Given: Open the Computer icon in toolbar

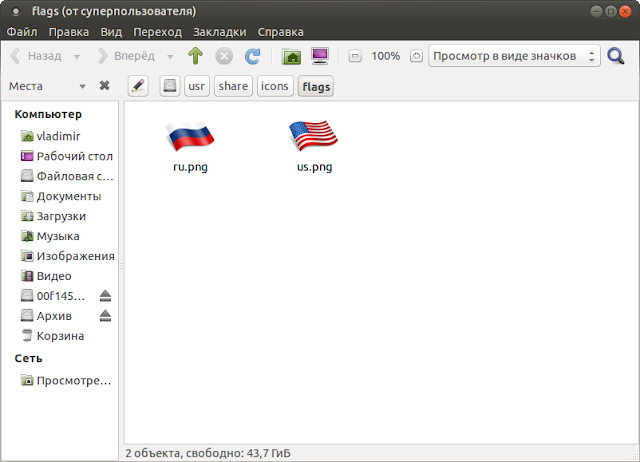Looking at the screenshot, I should pyautogui.click(x=320, y=56).
